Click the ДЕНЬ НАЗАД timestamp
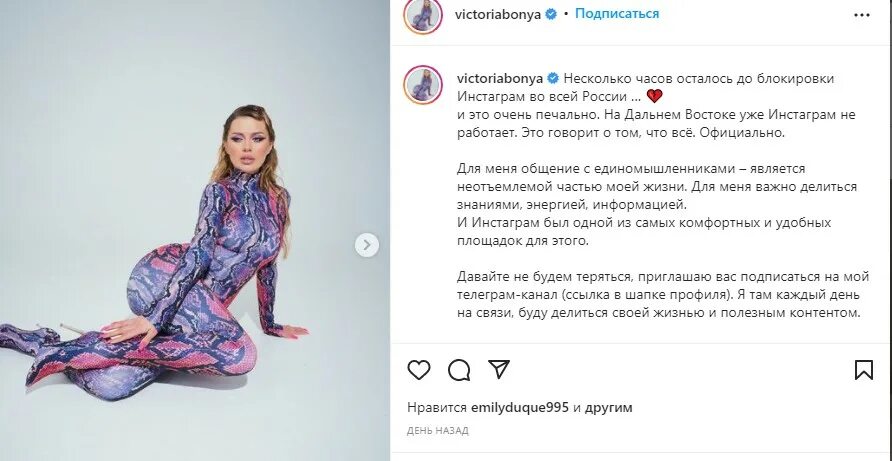The image size is (892, 461). tap(438, 431)
